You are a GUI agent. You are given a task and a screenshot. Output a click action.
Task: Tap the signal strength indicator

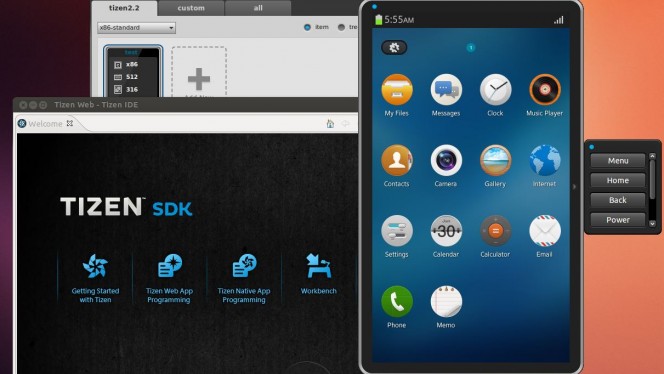point(559,20)
